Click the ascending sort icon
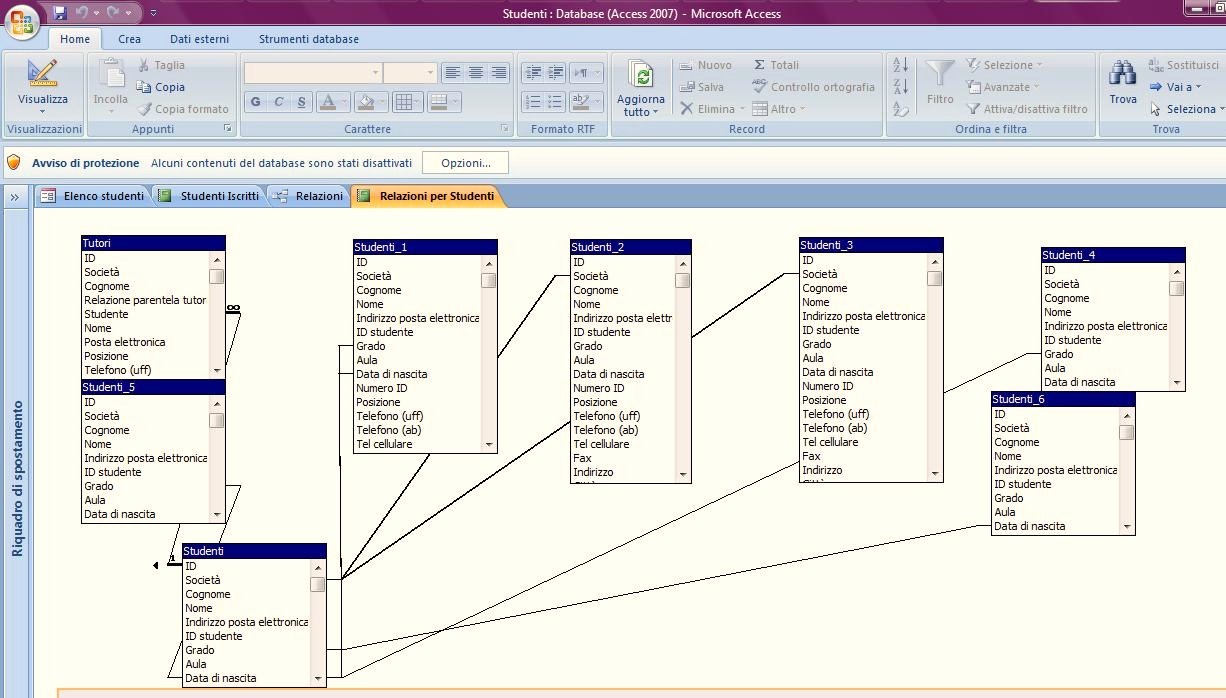 [x=899, y=64]
